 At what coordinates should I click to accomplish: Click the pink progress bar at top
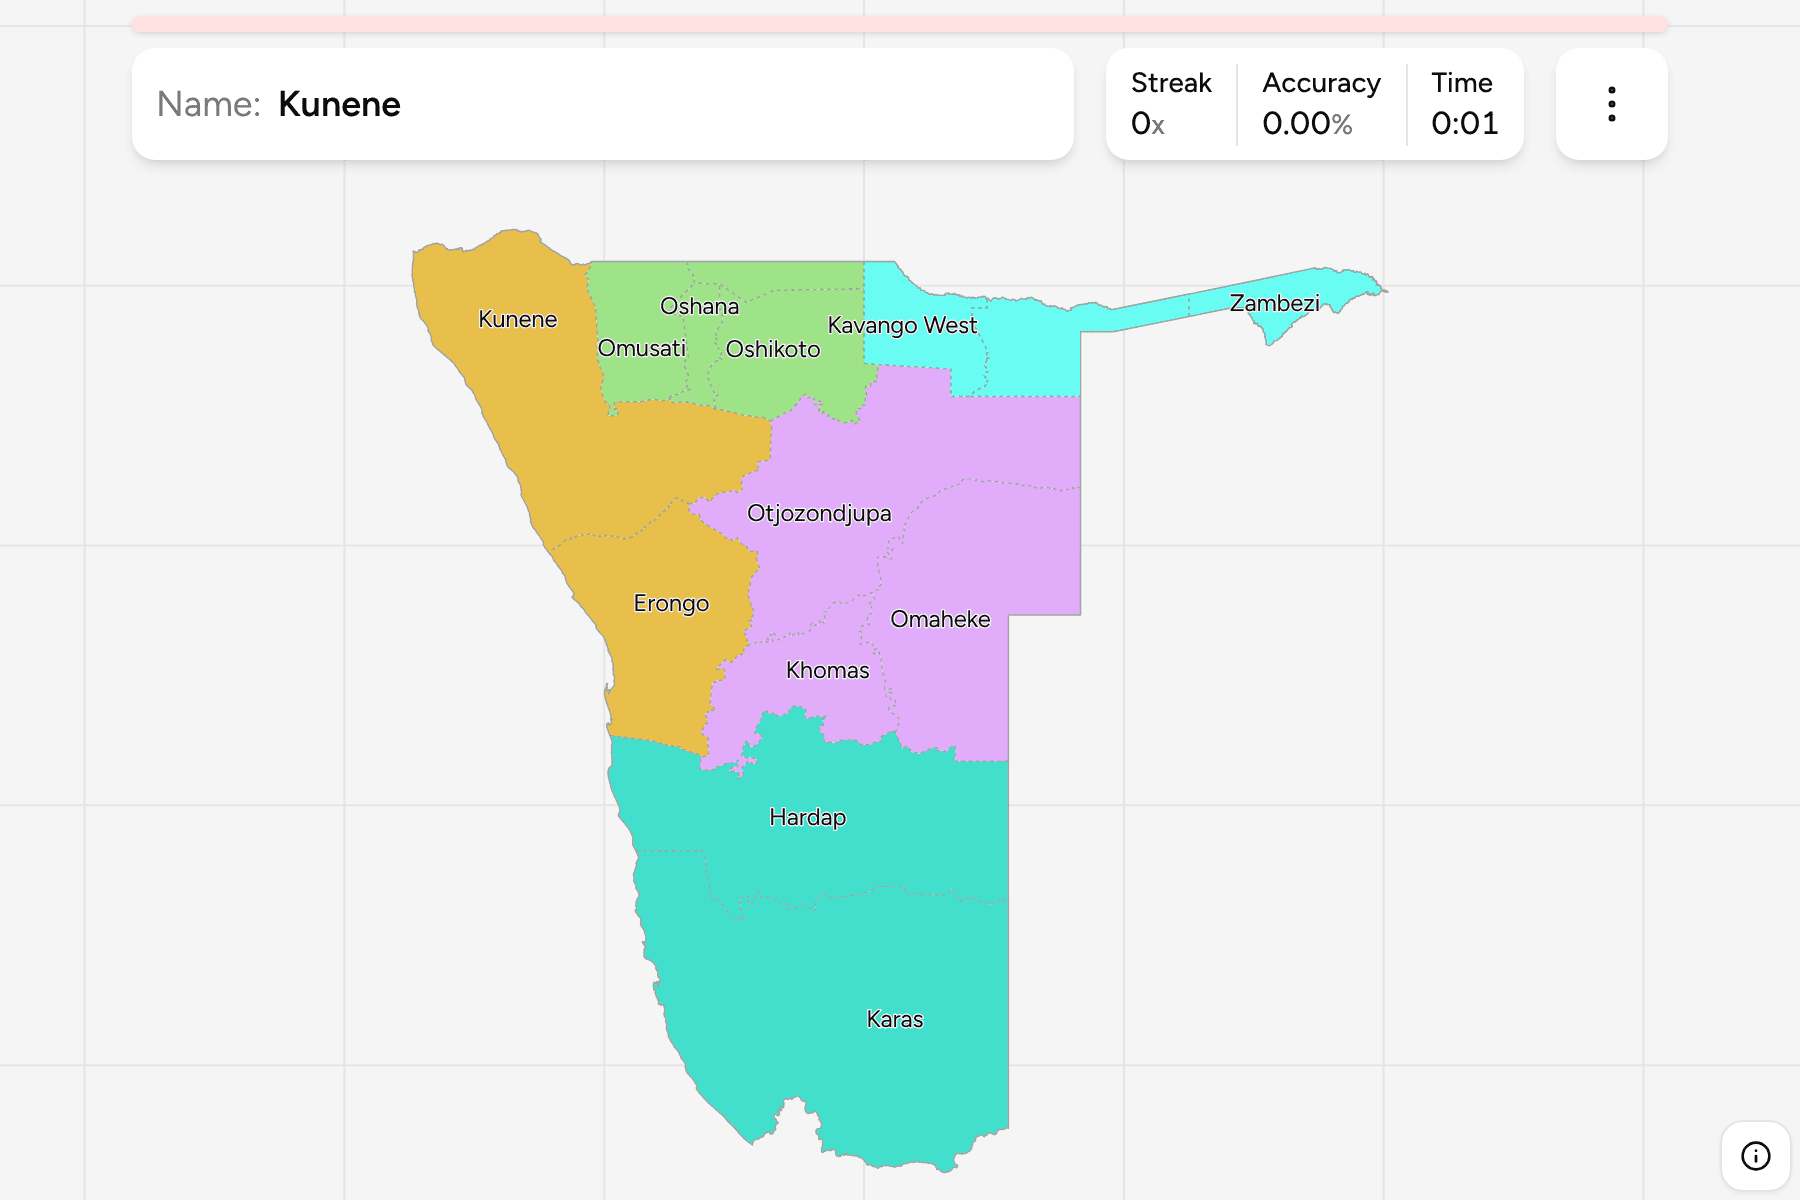click(x=900, y=24)
